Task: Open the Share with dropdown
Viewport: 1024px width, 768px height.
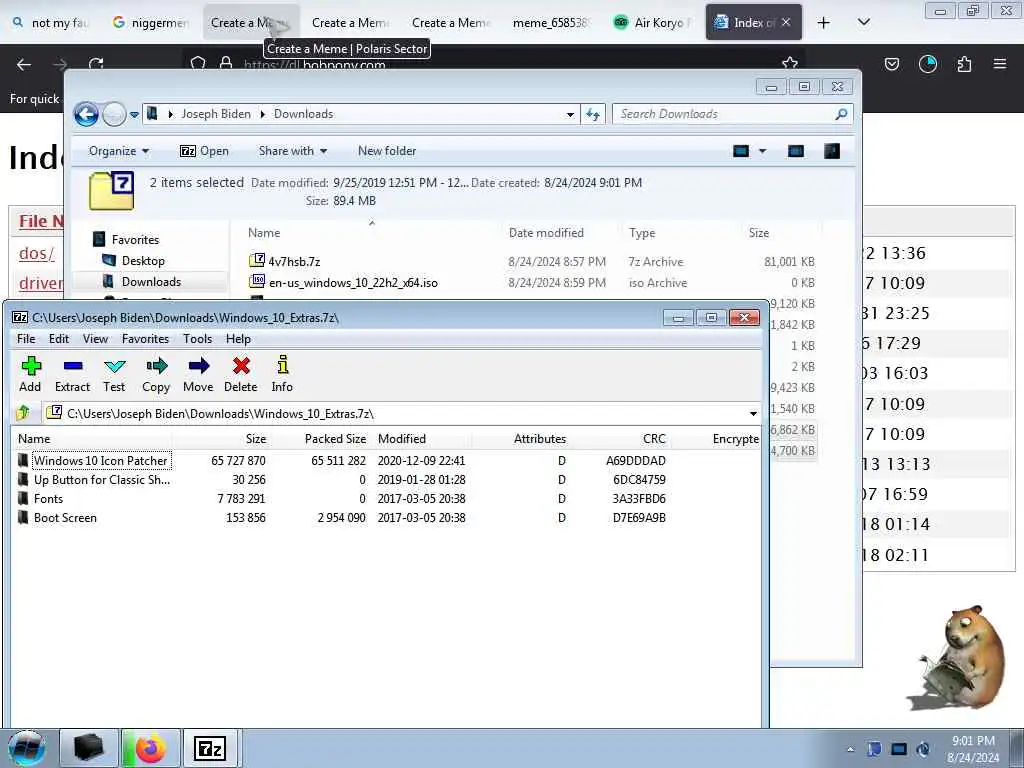Action: click(293, 151)
